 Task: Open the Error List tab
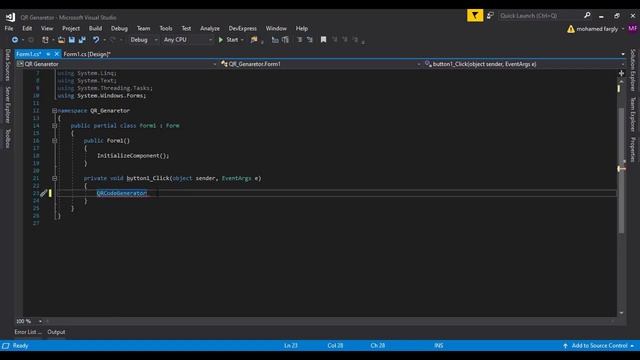pyautogui.click(x=28, y=332)
